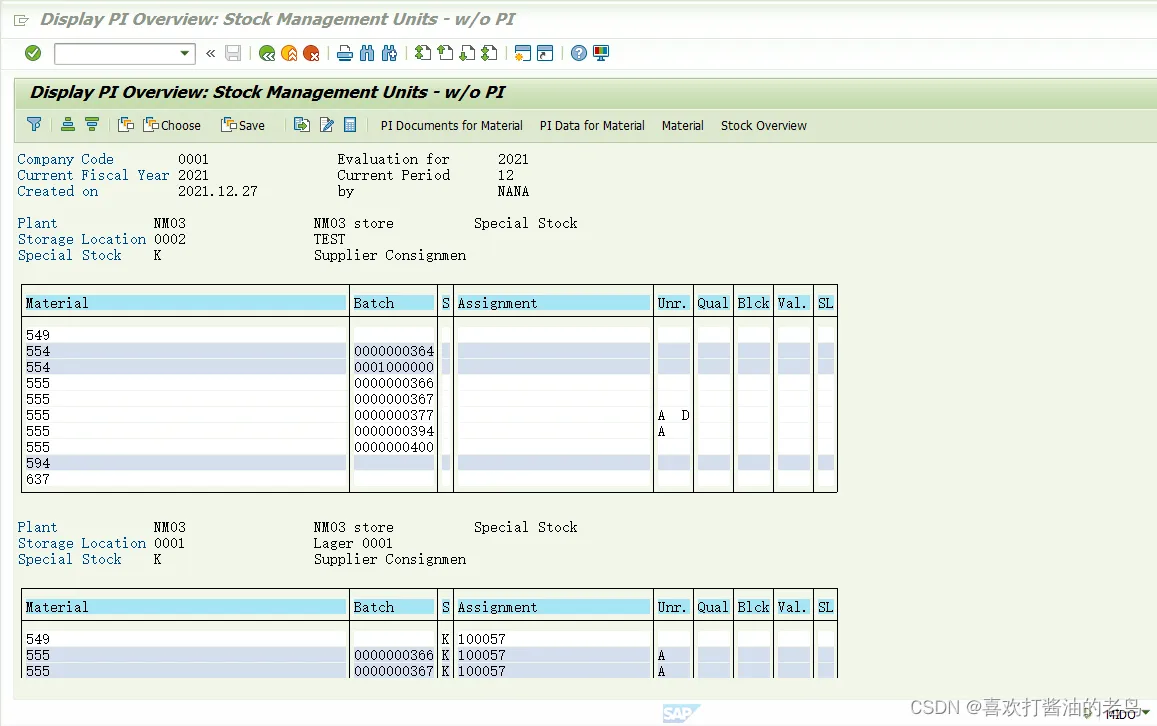Click Storage Location 0001 value
The height and width of the screenshot is (726, 1157).
point(170,543)
